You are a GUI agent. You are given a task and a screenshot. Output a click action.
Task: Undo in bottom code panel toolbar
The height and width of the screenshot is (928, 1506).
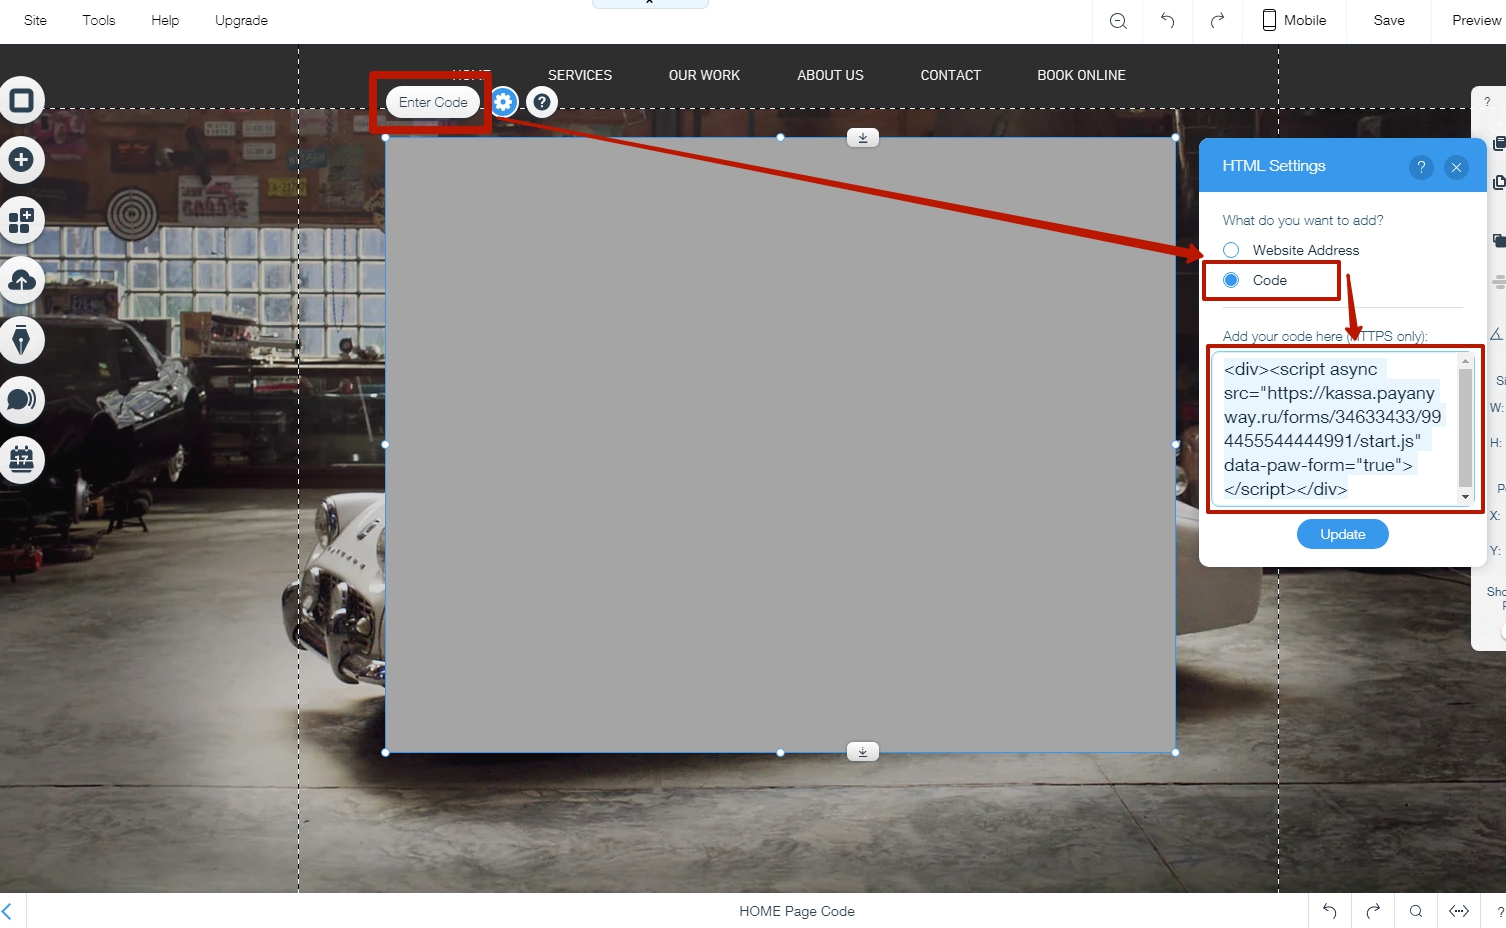coord(1329,911)
